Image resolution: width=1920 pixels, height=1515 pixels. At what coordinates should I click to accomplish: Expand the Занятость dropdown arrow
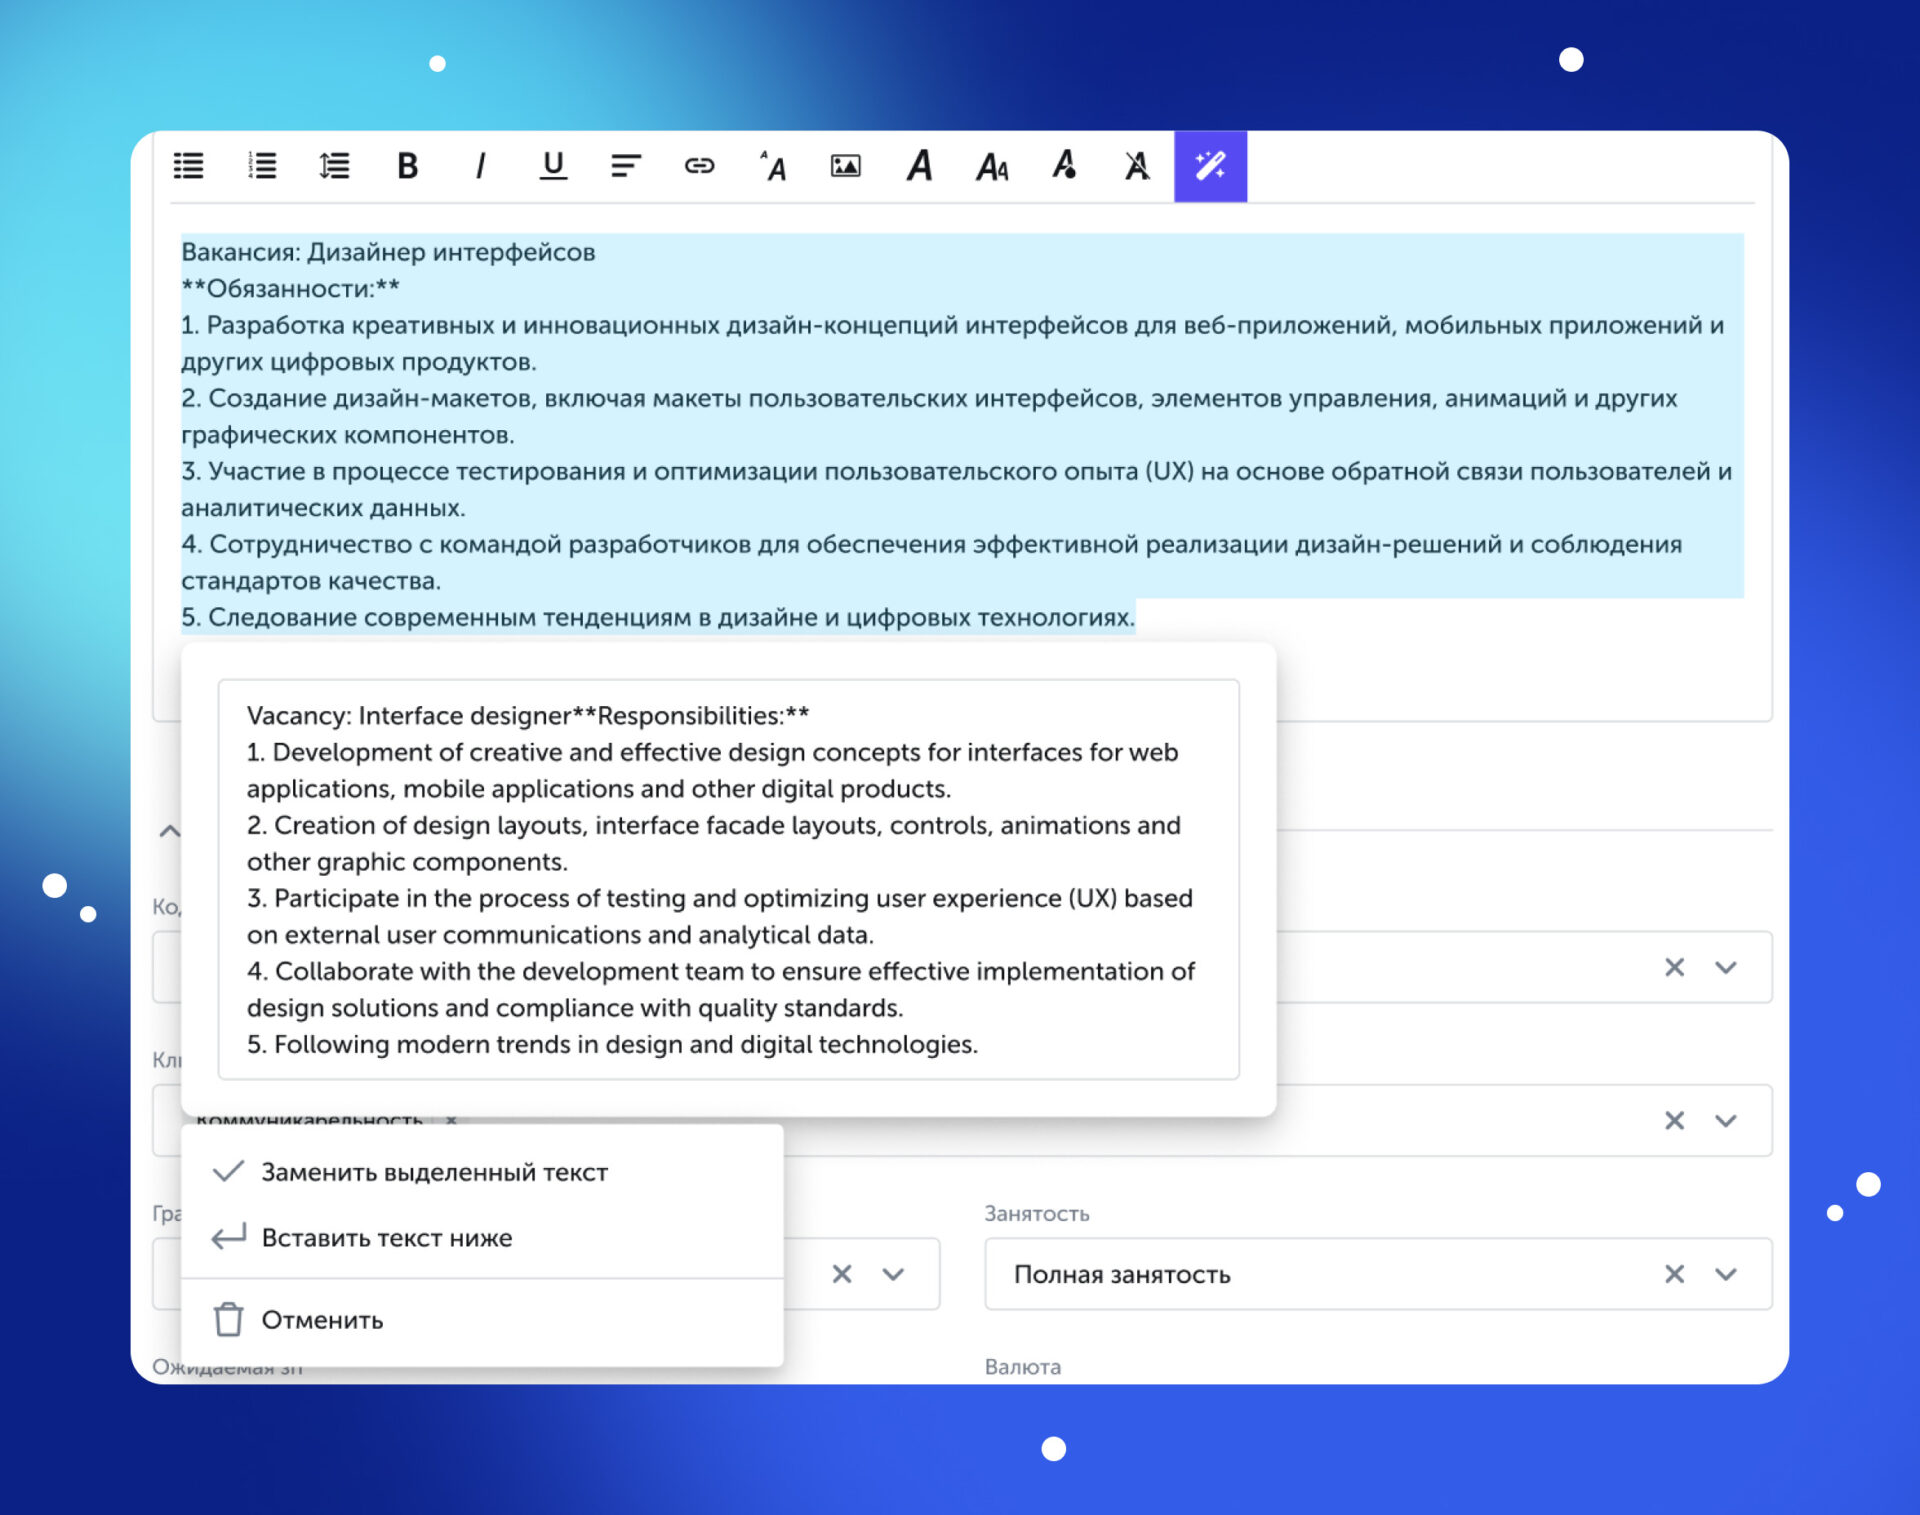click(x=1726, y=1274)
